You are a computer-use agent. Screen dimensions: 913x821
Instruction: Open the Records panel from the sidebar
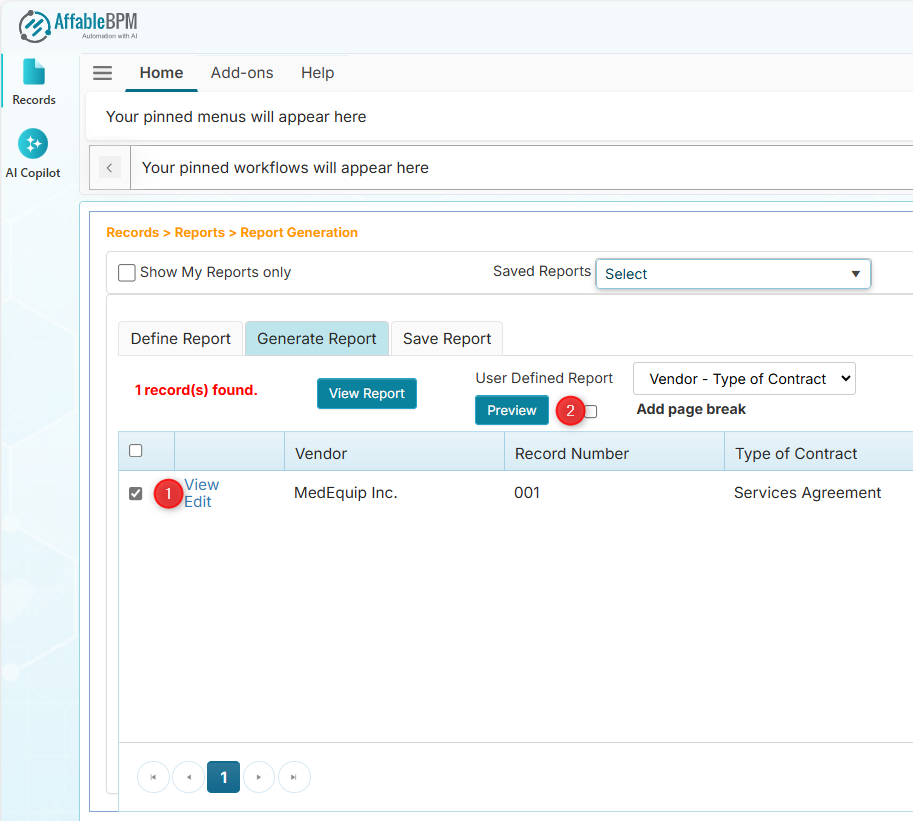(33, 80)
